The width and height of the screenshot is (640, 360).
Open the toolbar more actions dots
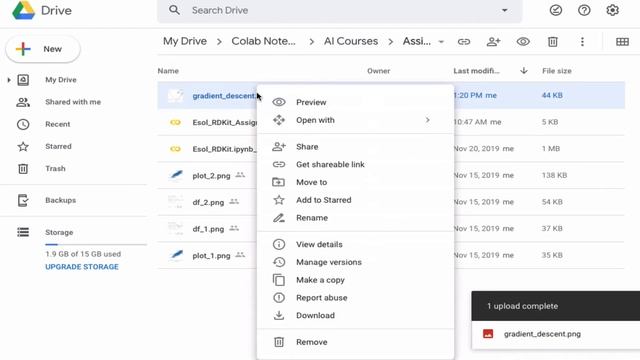[x=582, y=42]
